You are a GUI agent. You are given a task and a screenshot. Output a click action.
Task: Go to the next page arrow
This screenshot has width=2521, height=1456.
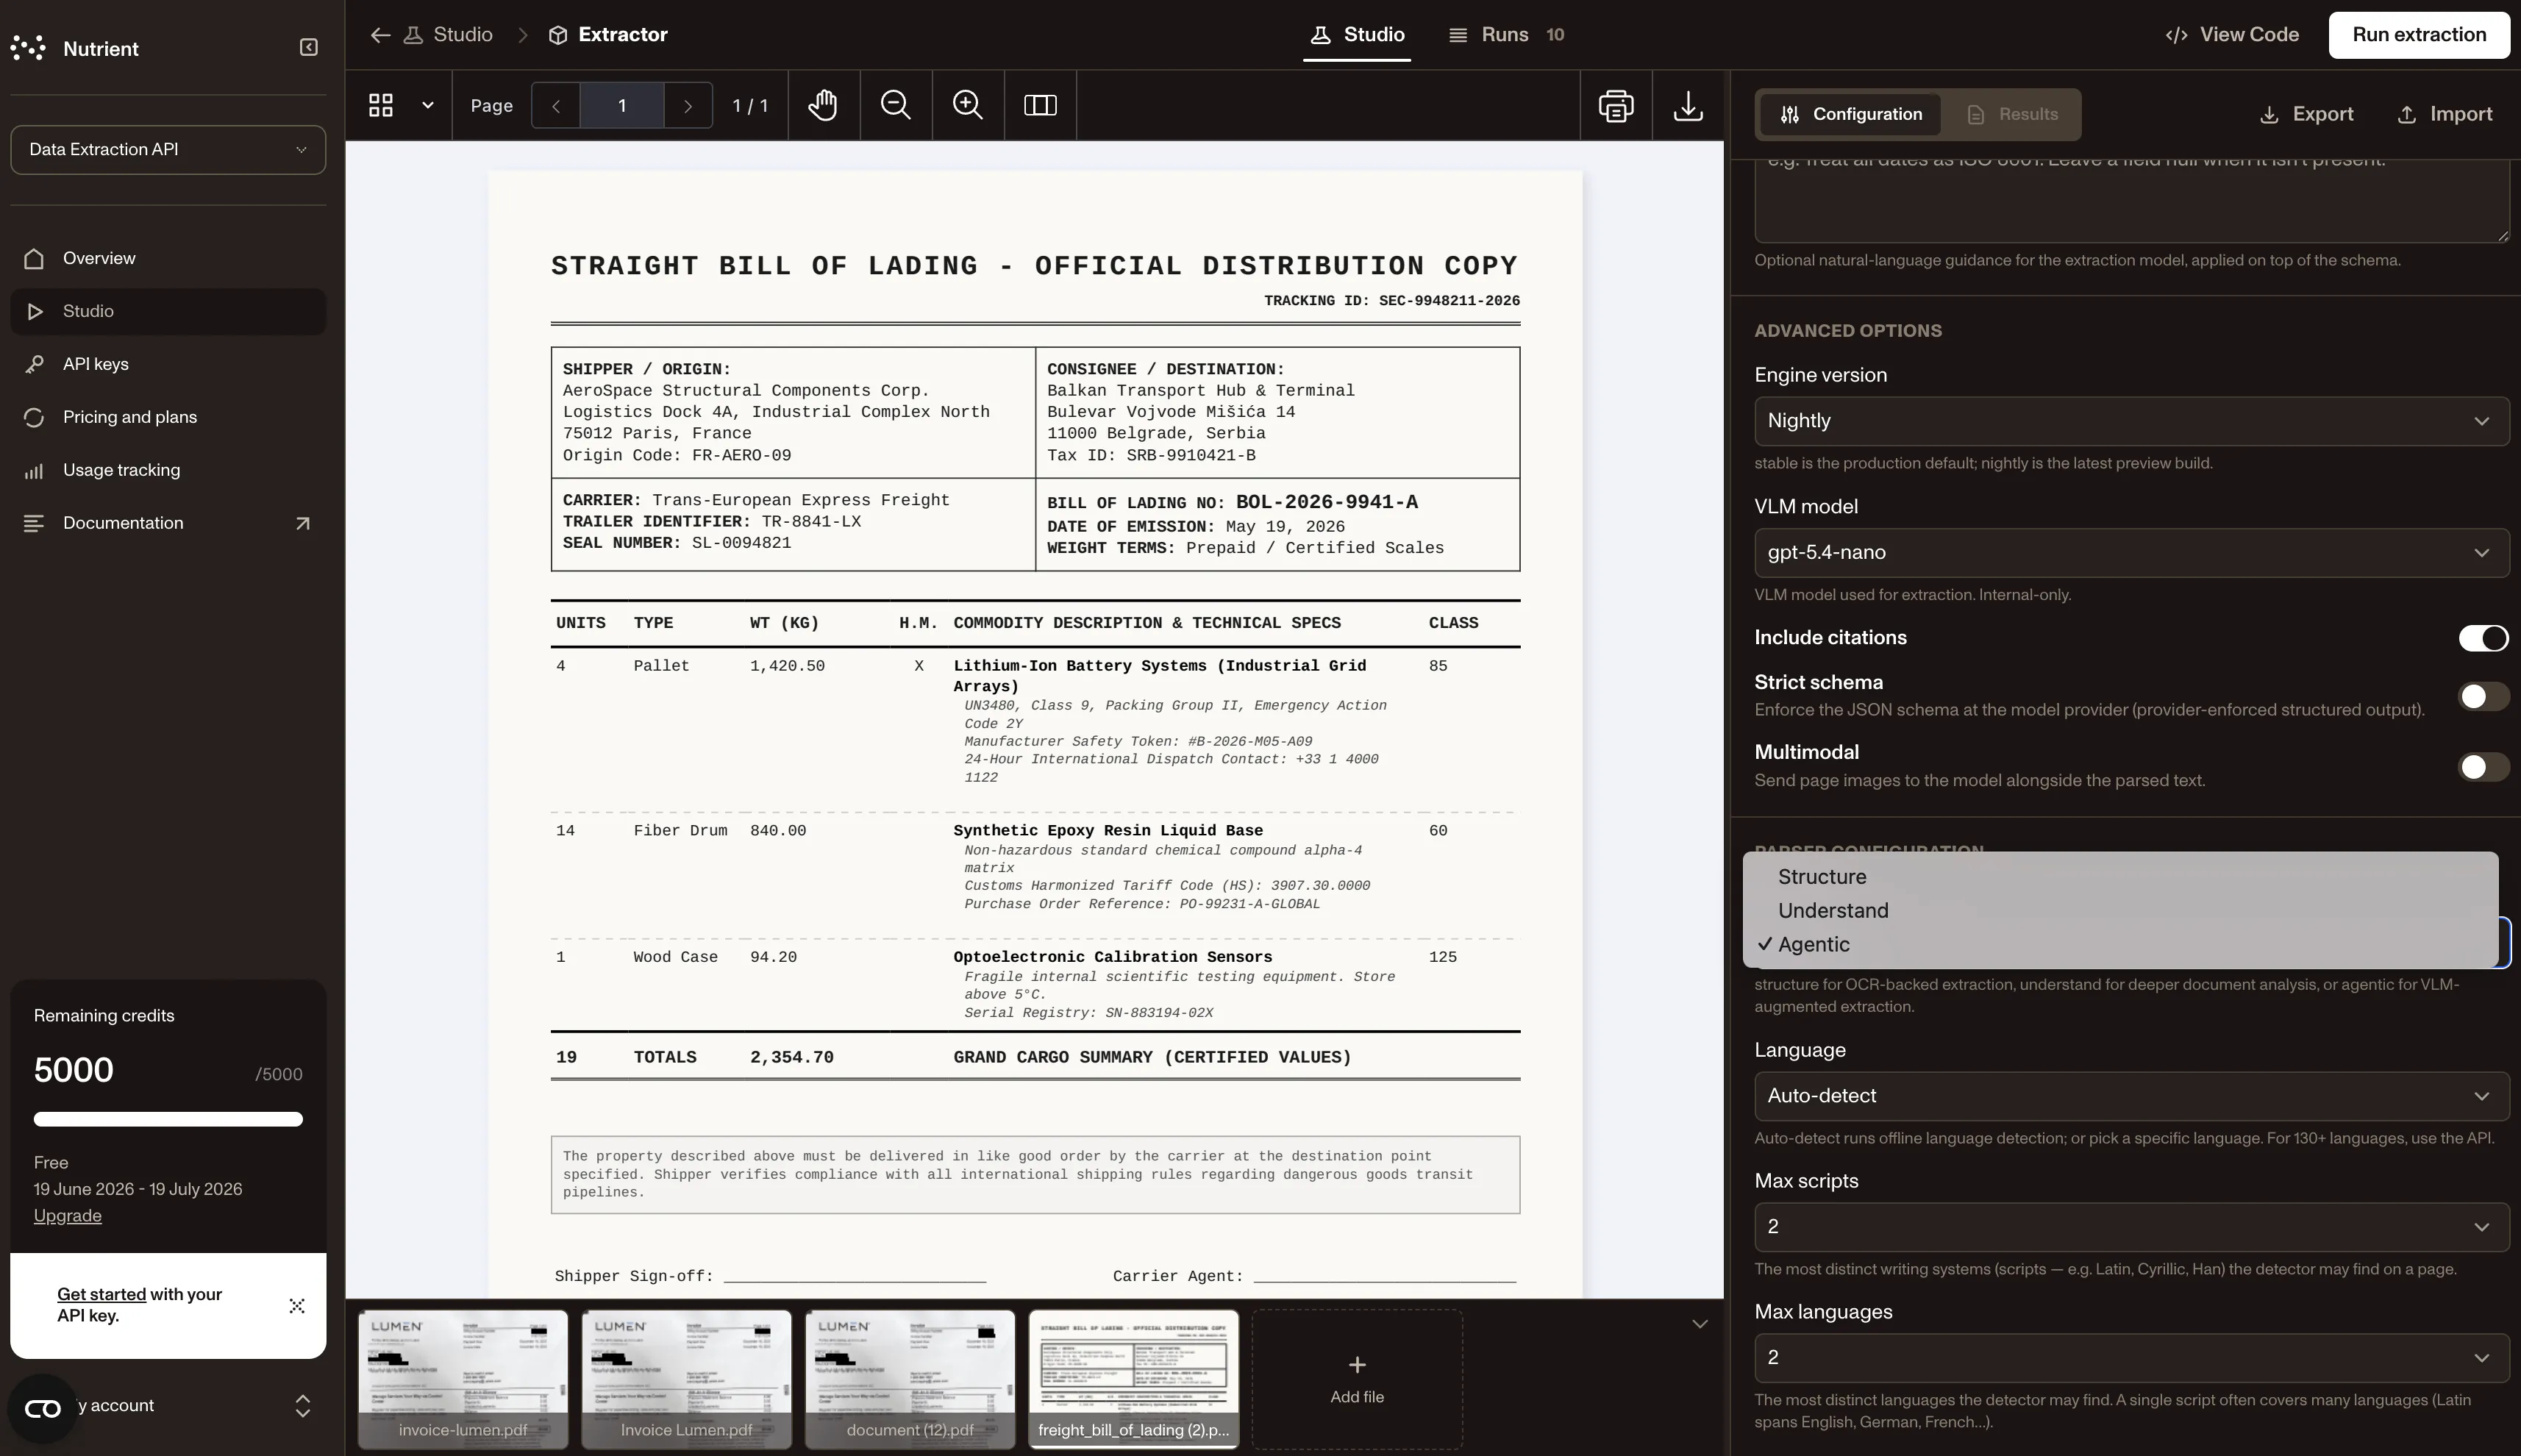click(688, 105)
